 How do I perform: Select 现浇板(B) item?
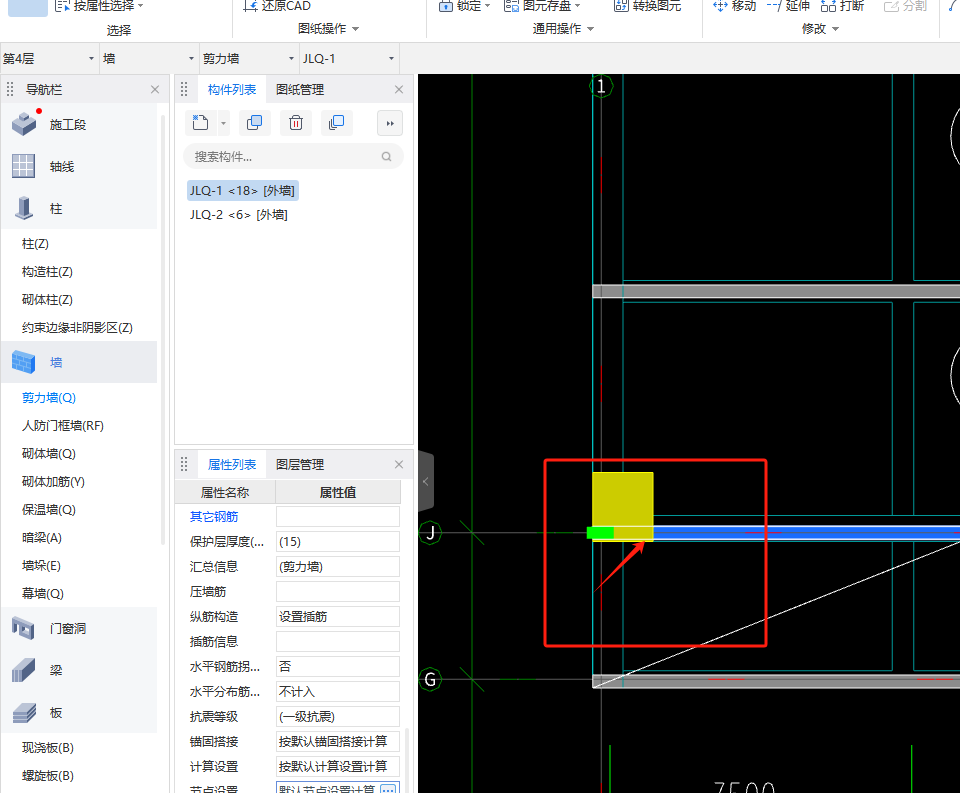click(x=48, y=748)
